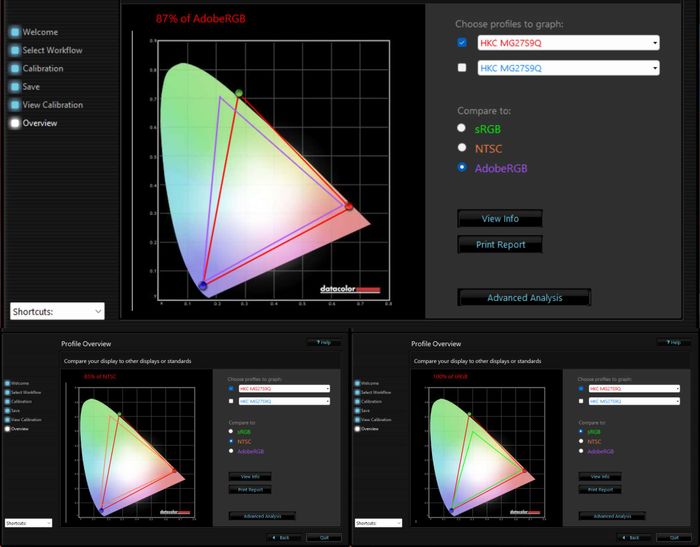This screenshot has width=700, height=547.
Task: Click the blue primary point on the AdobeRGB gamut chart
Action: pos(203,285)
